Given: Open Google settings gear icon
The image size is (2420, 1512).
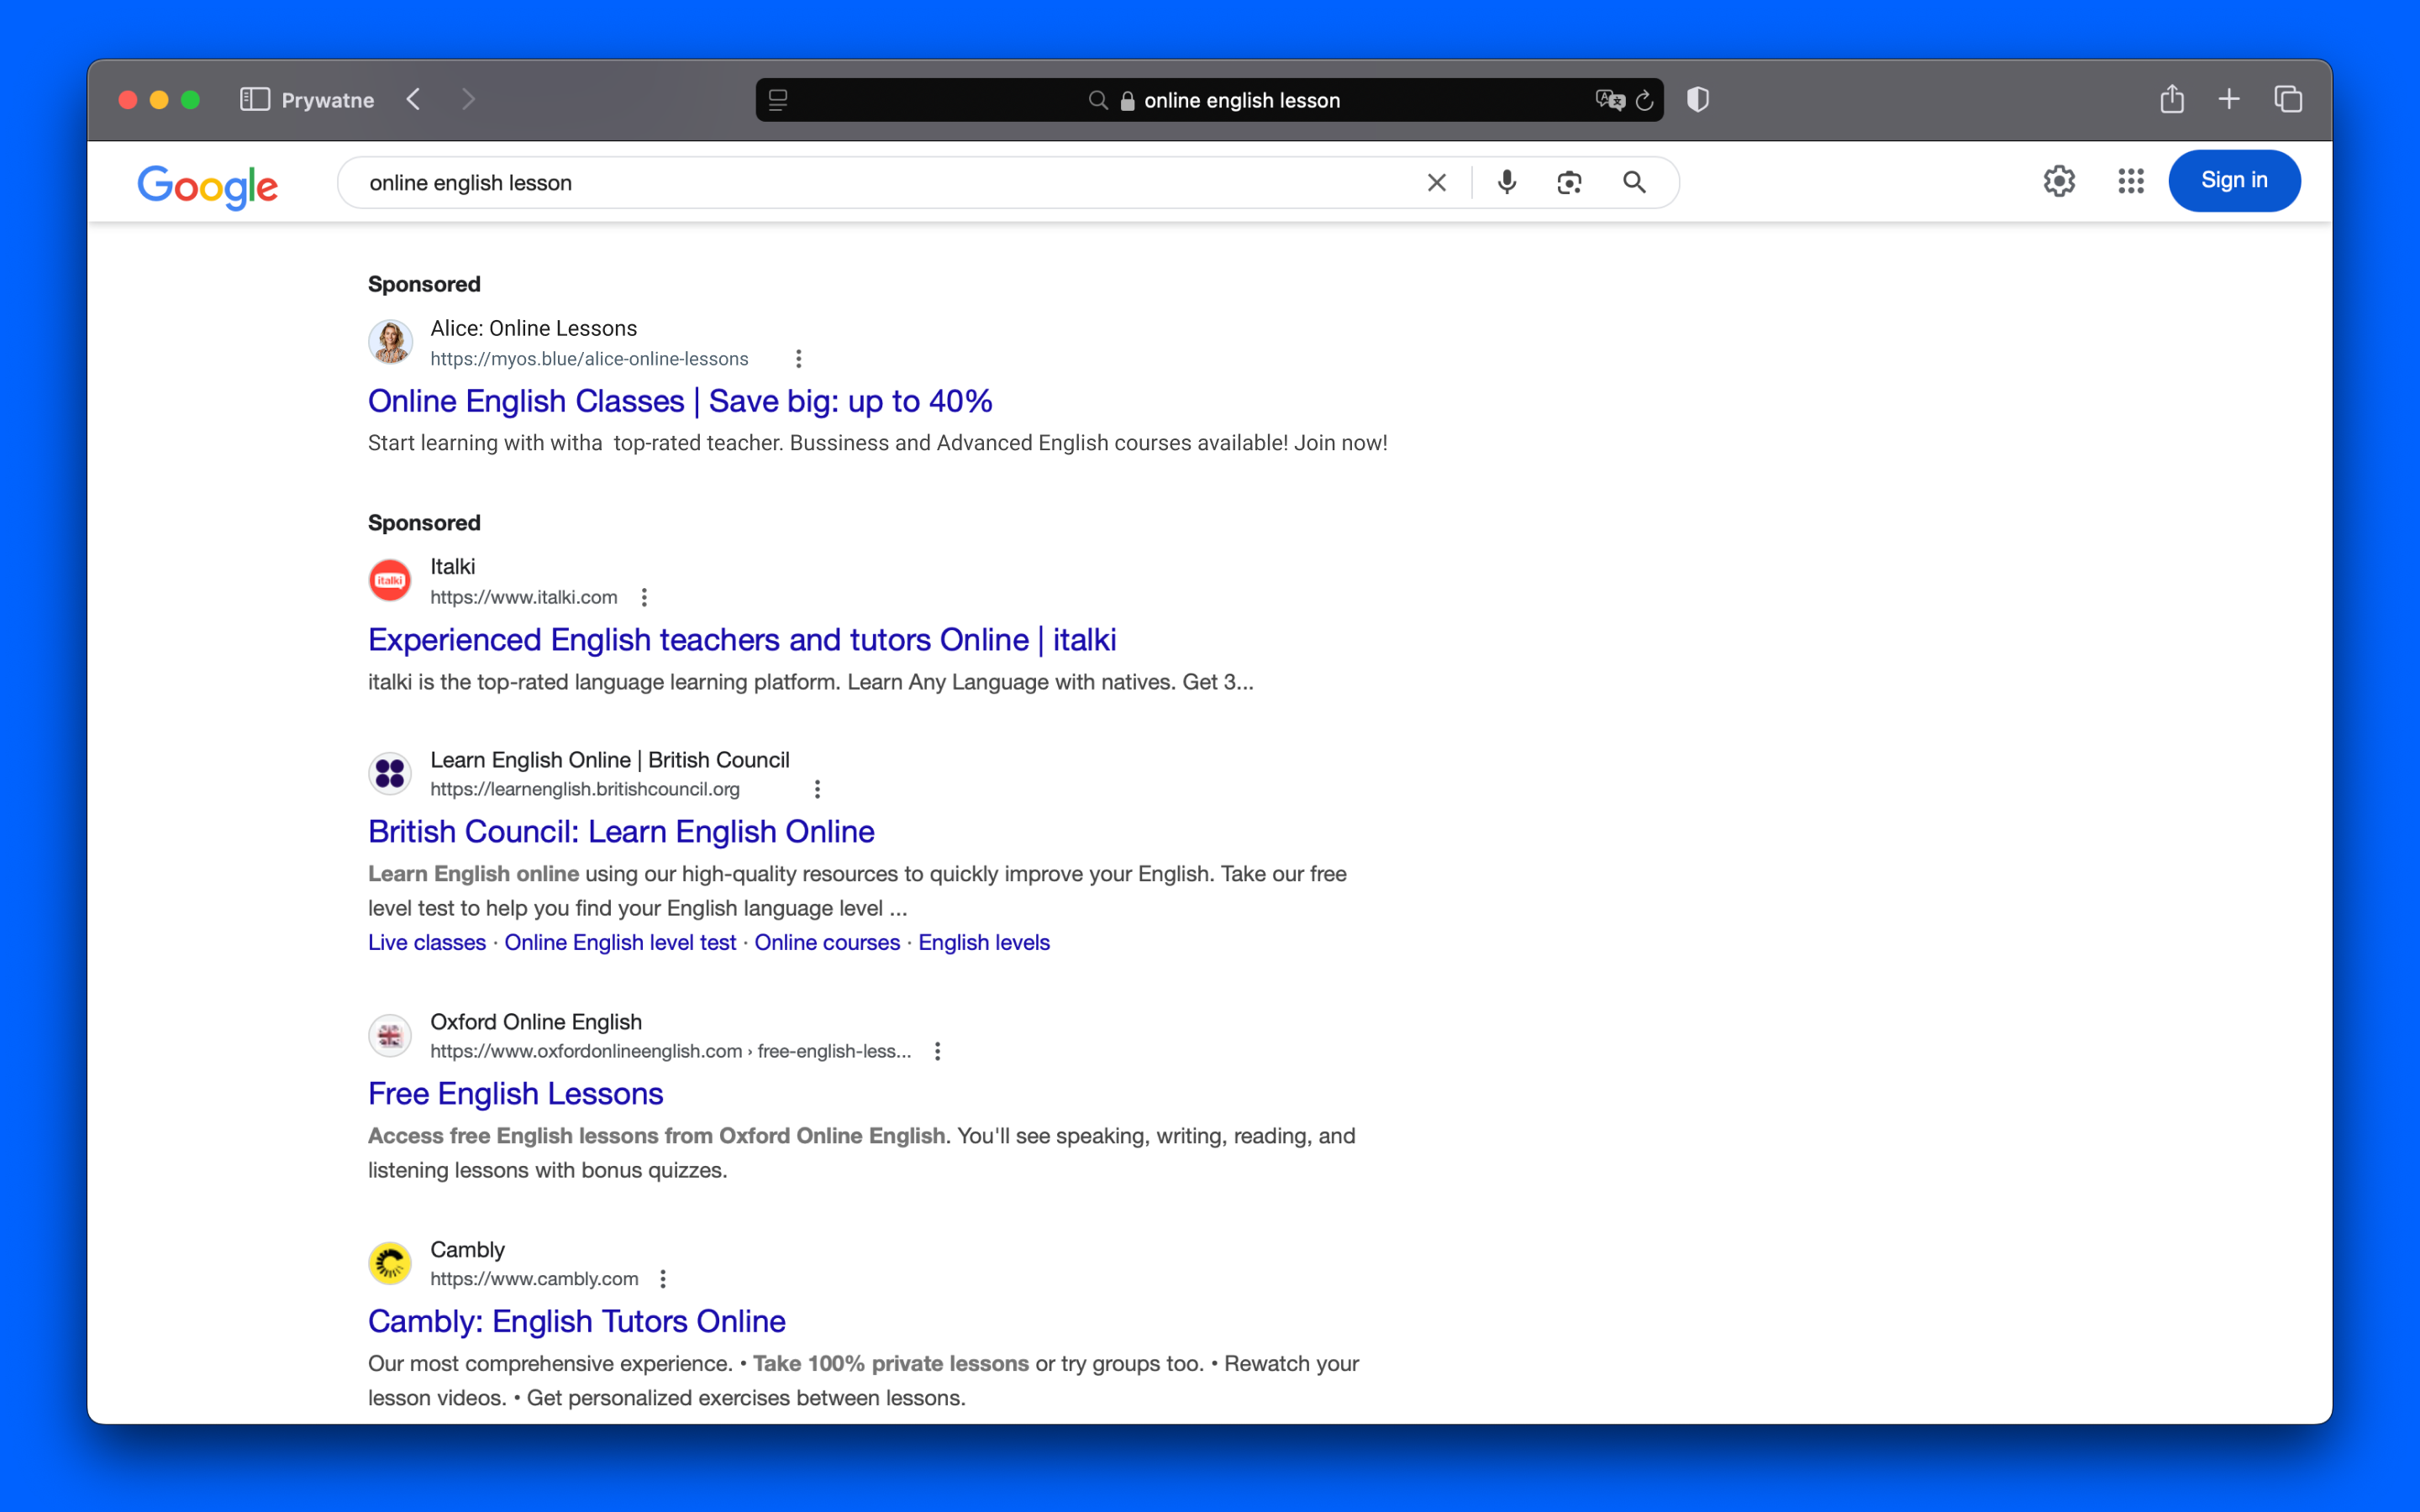Looking at the screenshot, I should tap(2059, 181).
